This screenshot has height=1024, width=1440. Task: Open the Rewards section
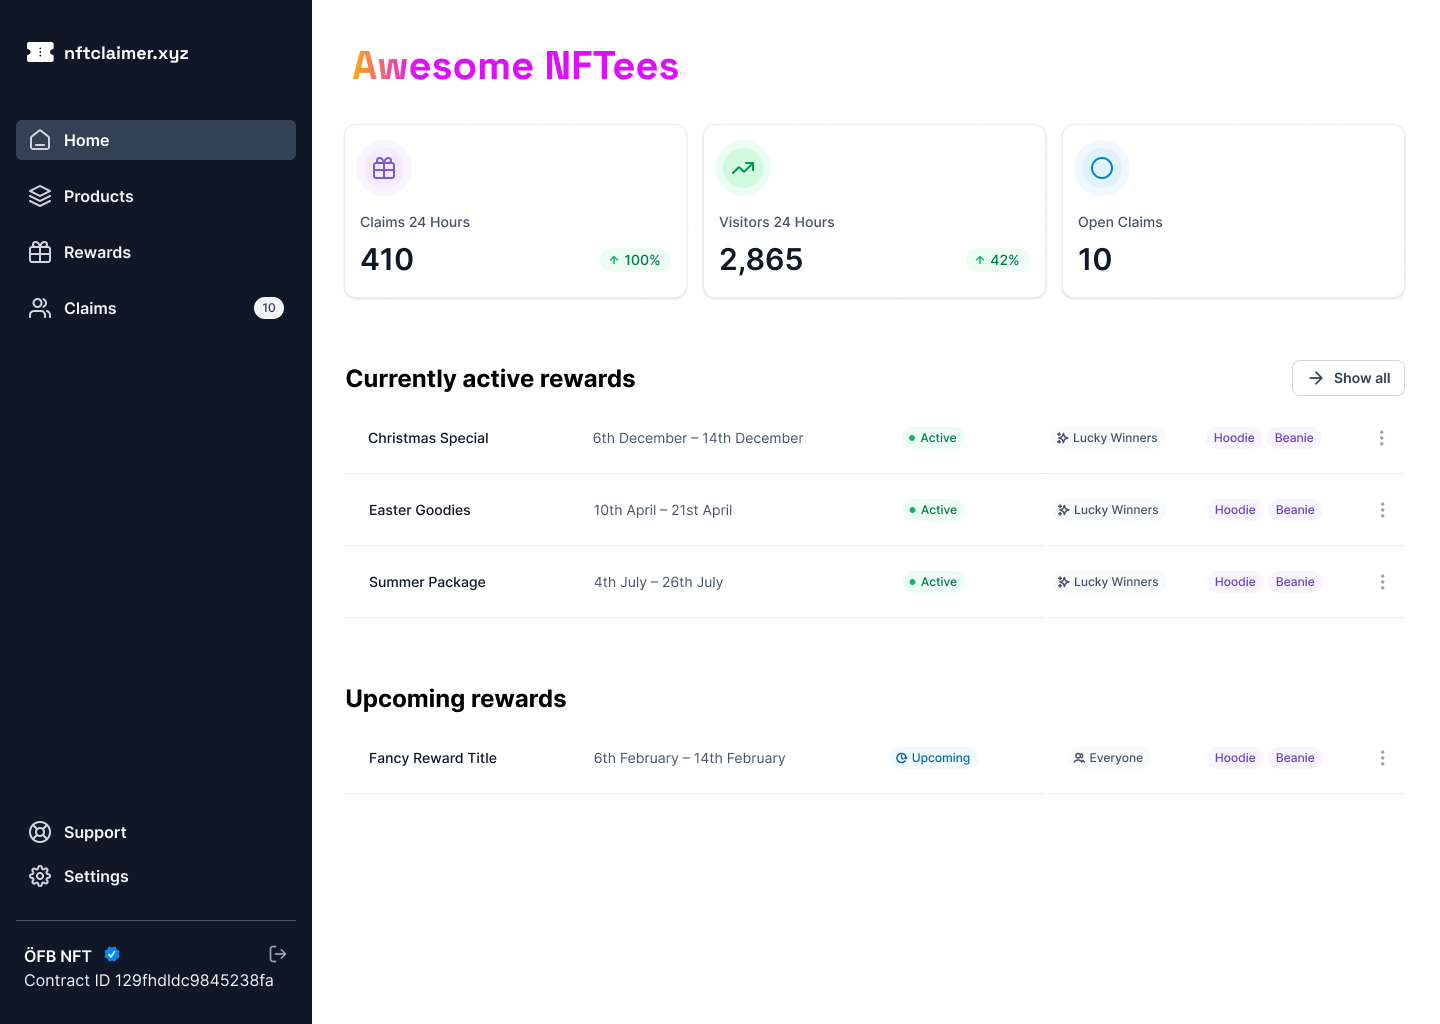point(156,252)
